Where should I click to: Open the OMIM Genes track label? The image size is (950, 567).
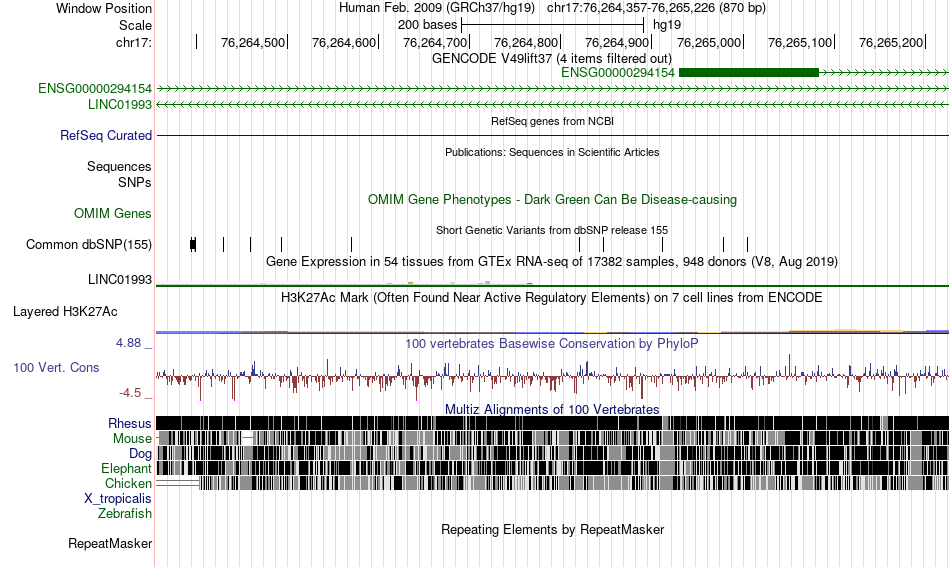(x=112, y=213)
